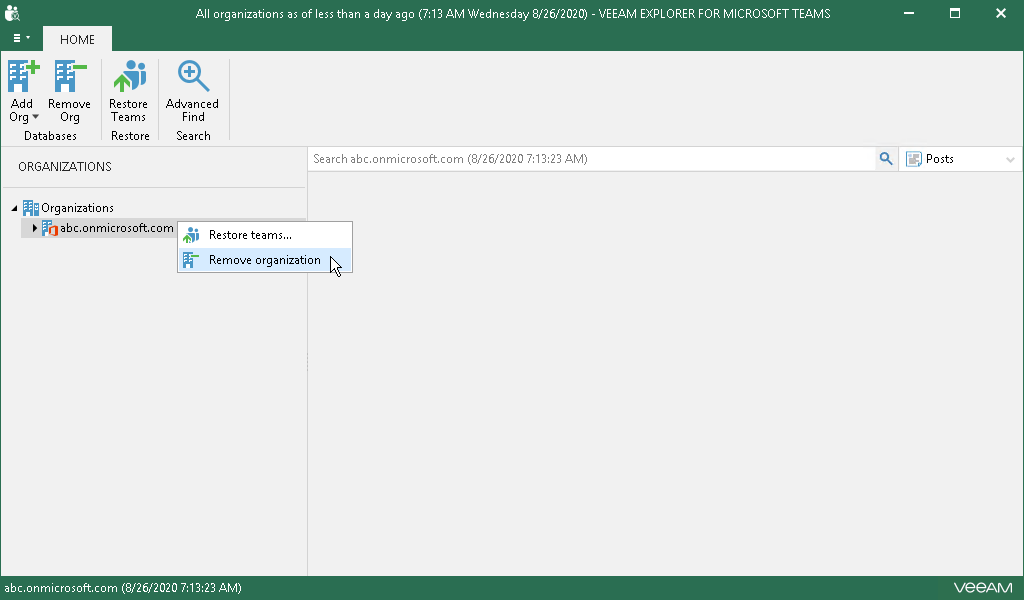Open the application menu button

pos(22,39)
